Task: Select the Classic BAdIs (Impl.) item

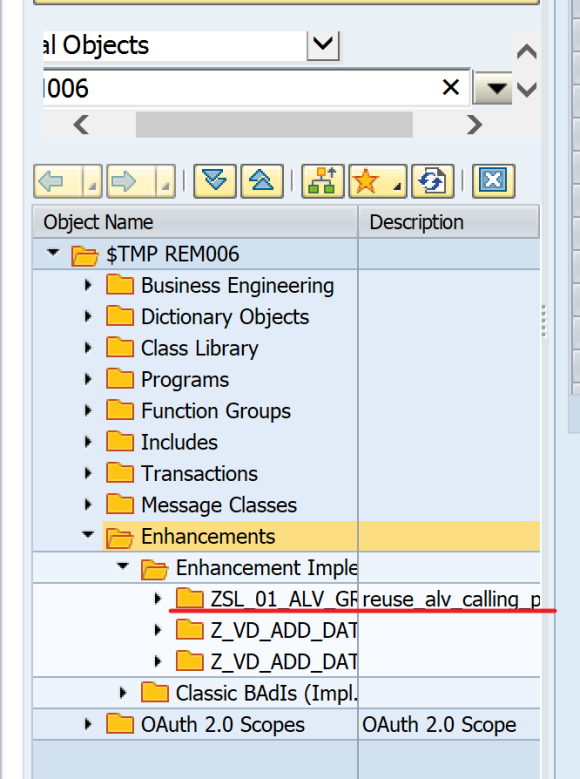Action: click(266, 694)
